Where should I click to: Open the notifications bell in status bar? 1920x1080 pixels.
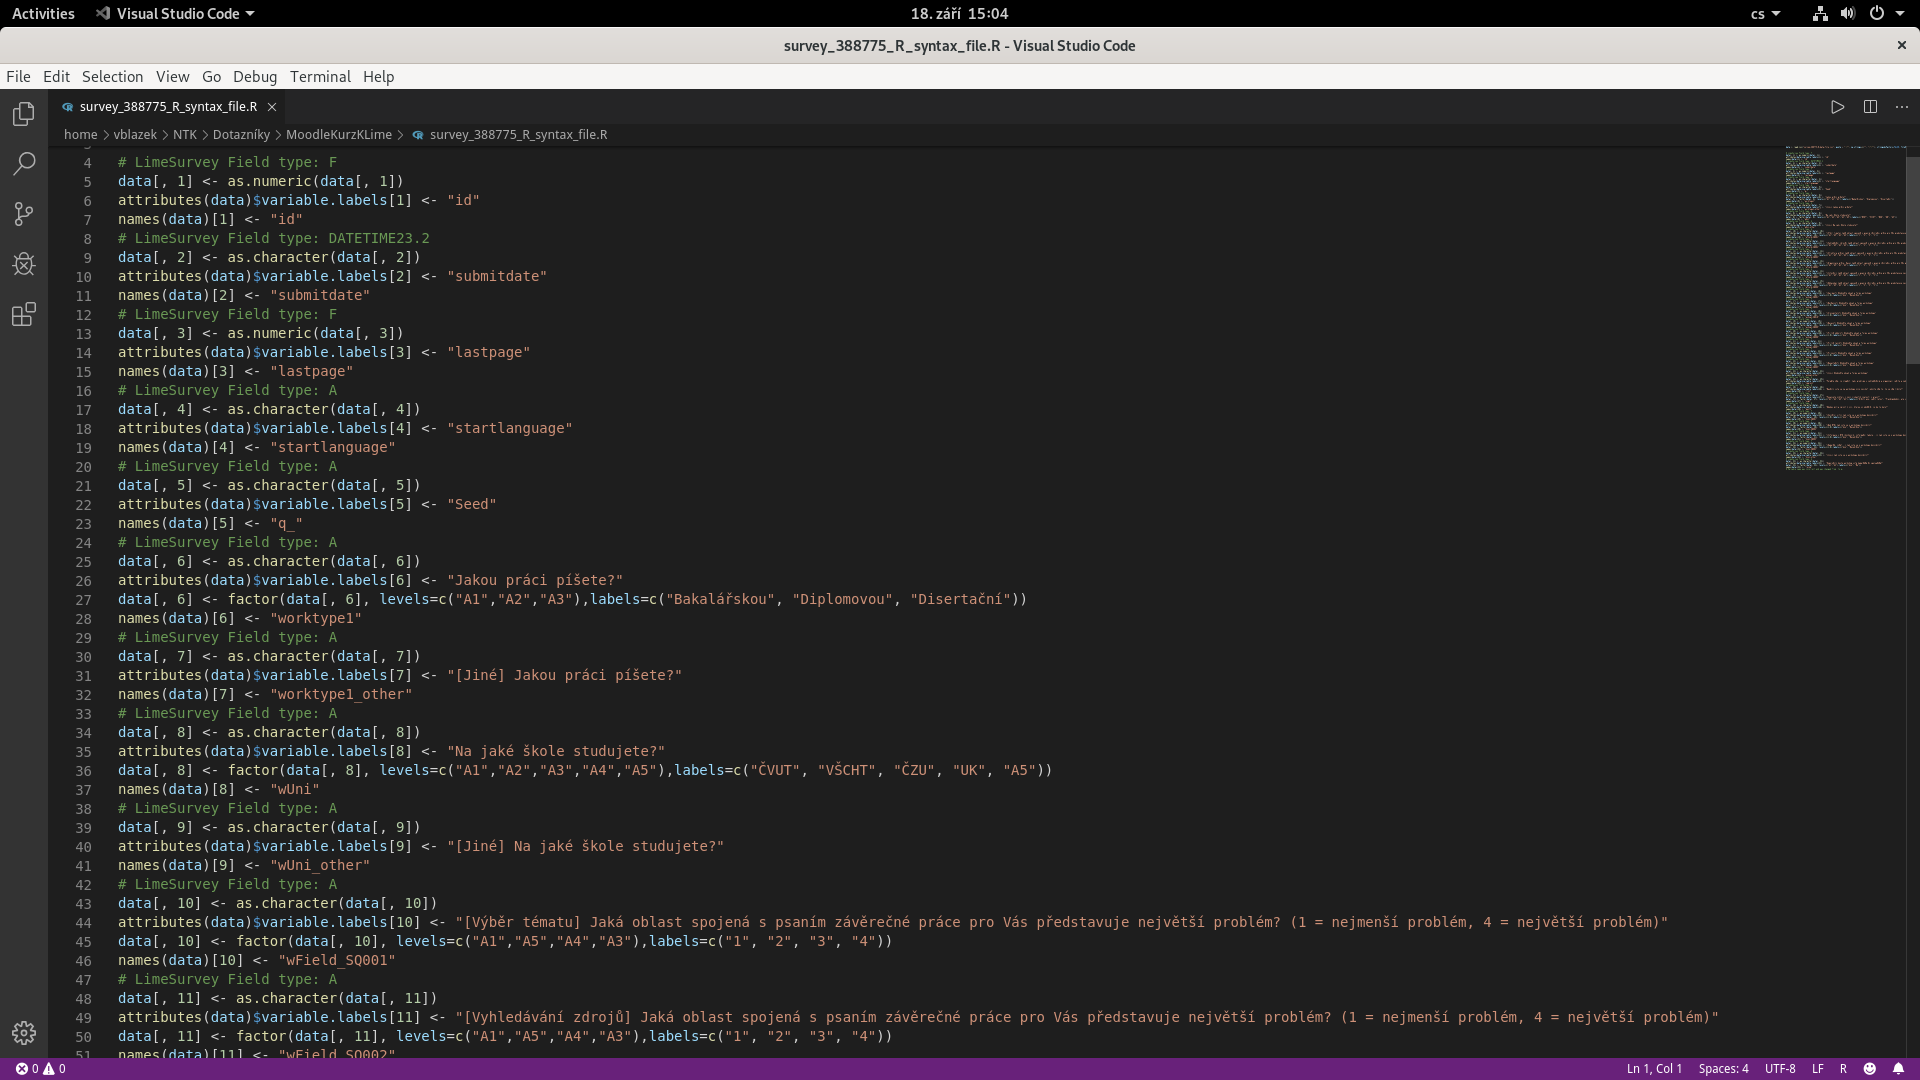pyautogui.click(x=1898, y=1068)
